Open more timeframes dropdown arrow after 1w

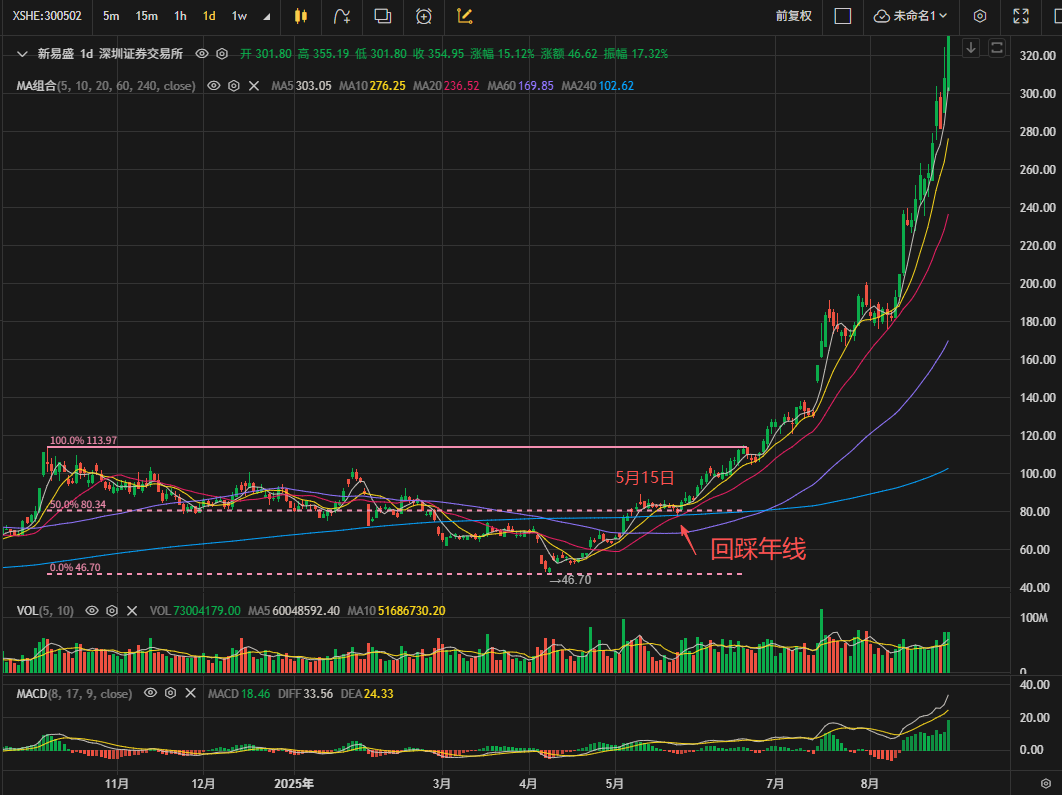pos(266,16)
